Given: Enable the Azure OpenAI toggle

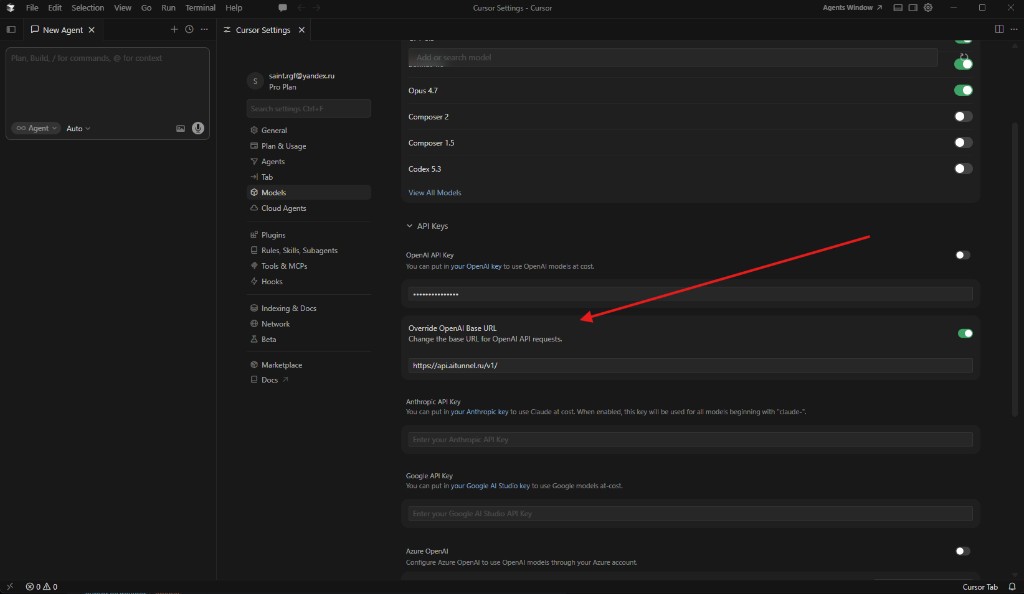Looking at the screenshot, I should (x=963, y=551).
